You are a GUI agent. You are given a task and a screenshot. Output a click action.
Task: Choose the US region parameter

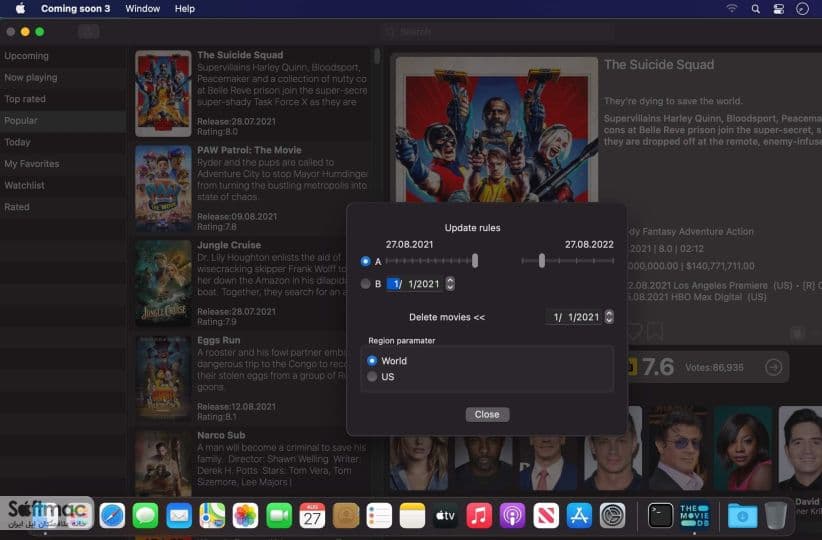pyautogui.click(x=372, y=377)
